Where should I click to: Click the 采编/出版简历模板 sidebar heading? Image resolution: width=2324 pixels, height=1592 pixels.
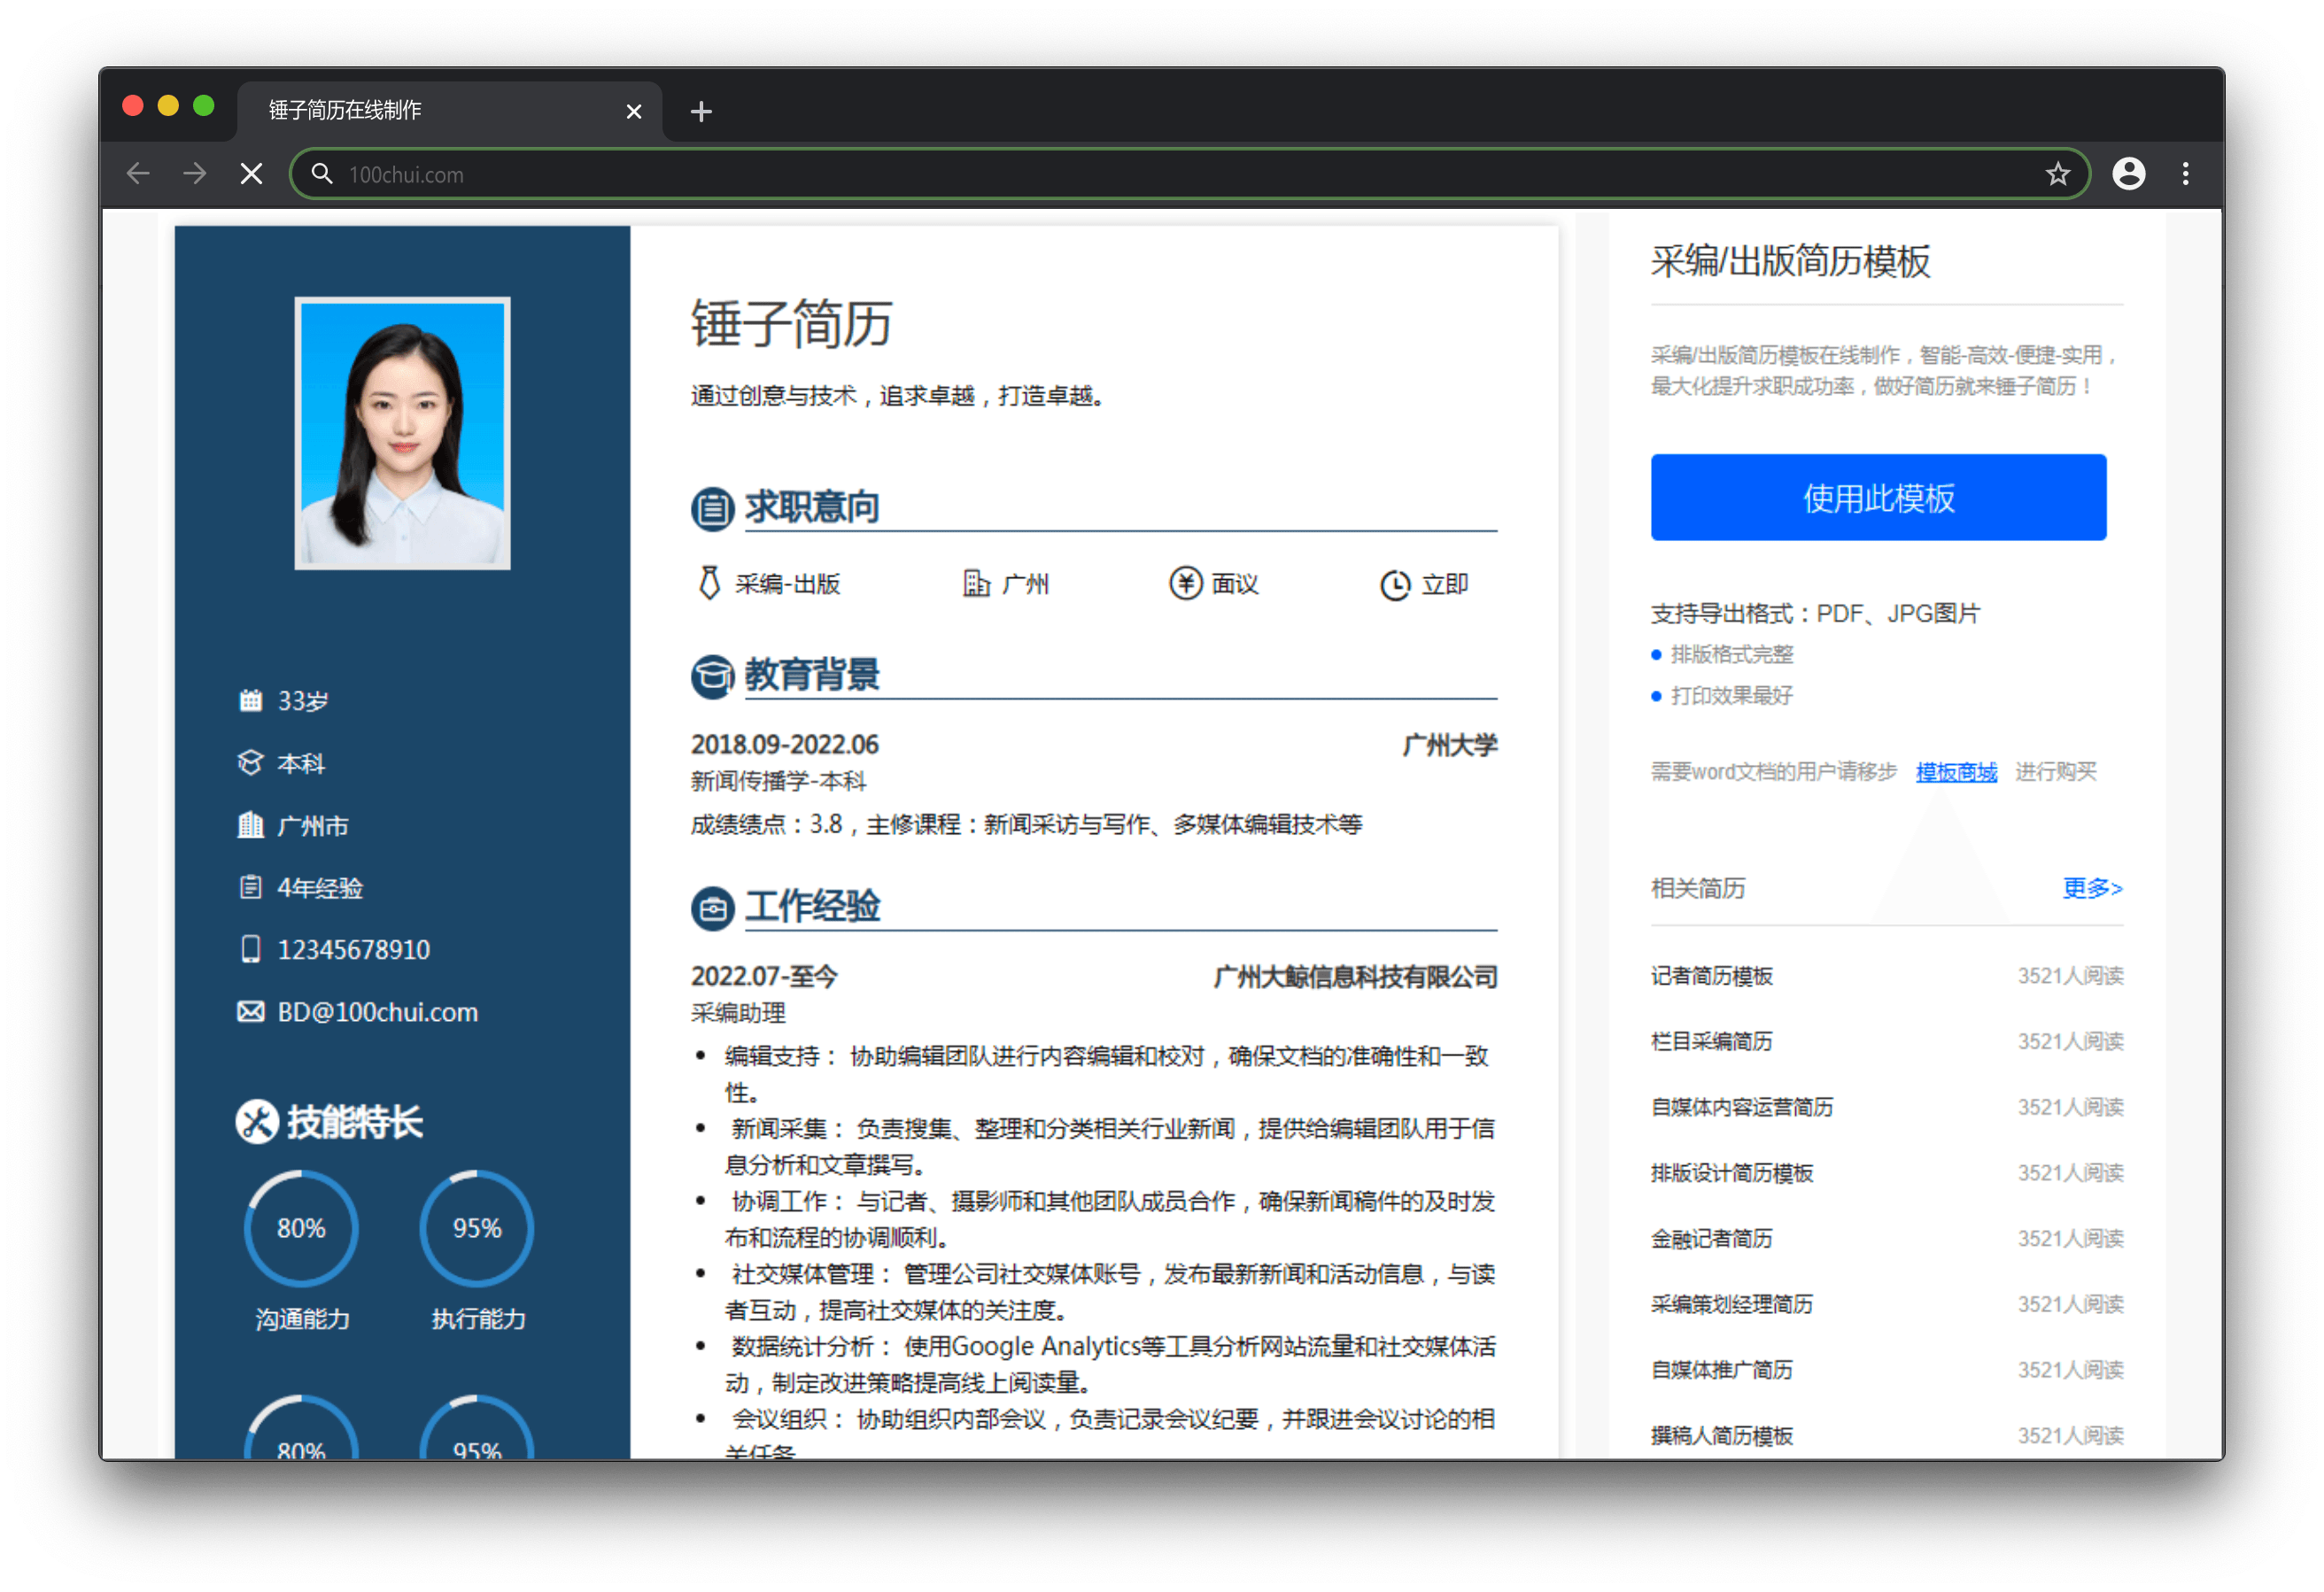[x=1790, y=261]
